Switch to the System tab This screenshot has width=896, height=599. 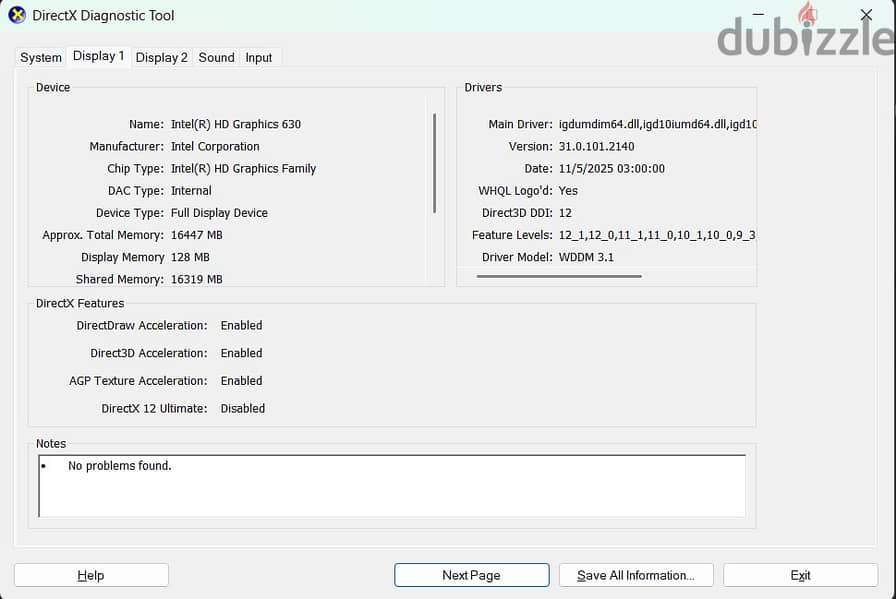tap(41, 58)
